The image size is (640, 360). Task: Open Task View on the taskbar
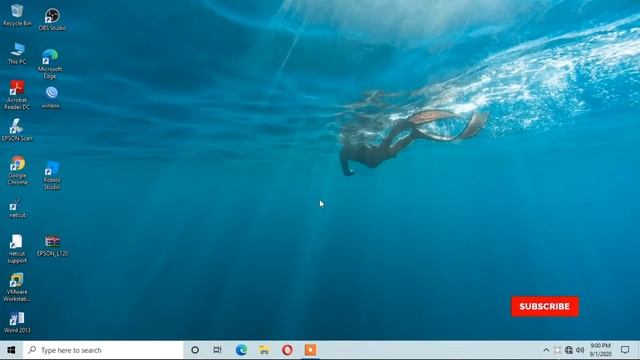218,350
